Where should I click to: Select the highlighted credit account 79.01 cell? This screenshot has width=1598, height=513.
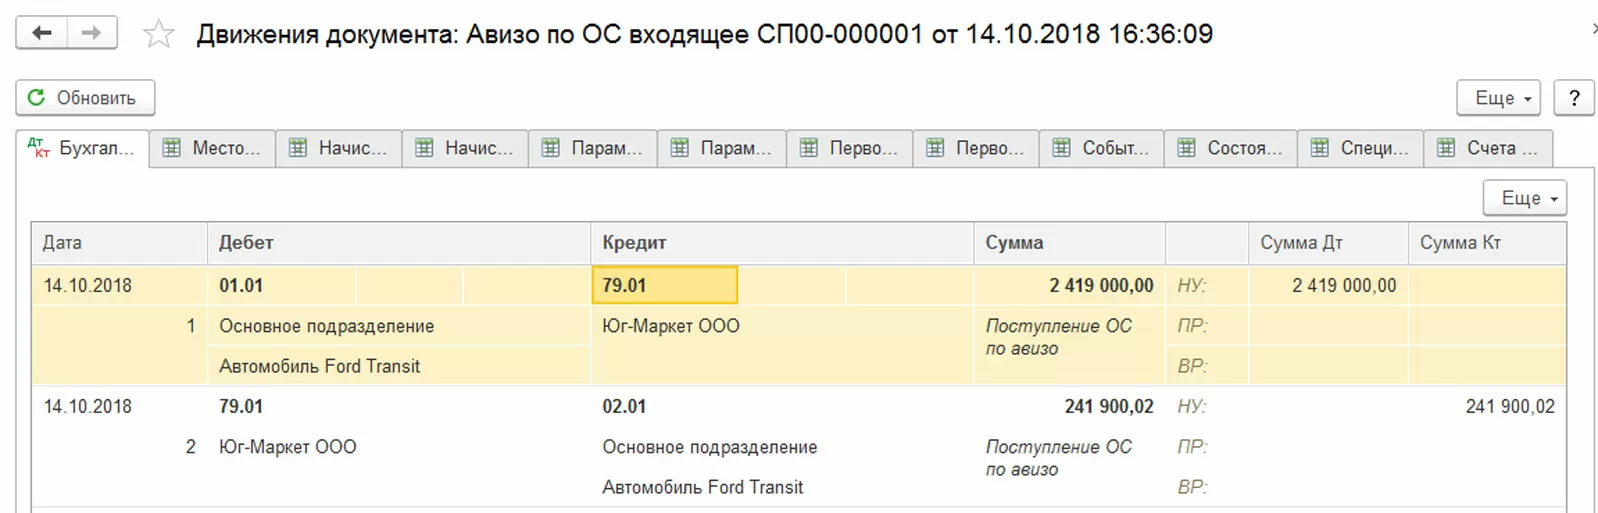pyautogui.click(x=665, y=285)
